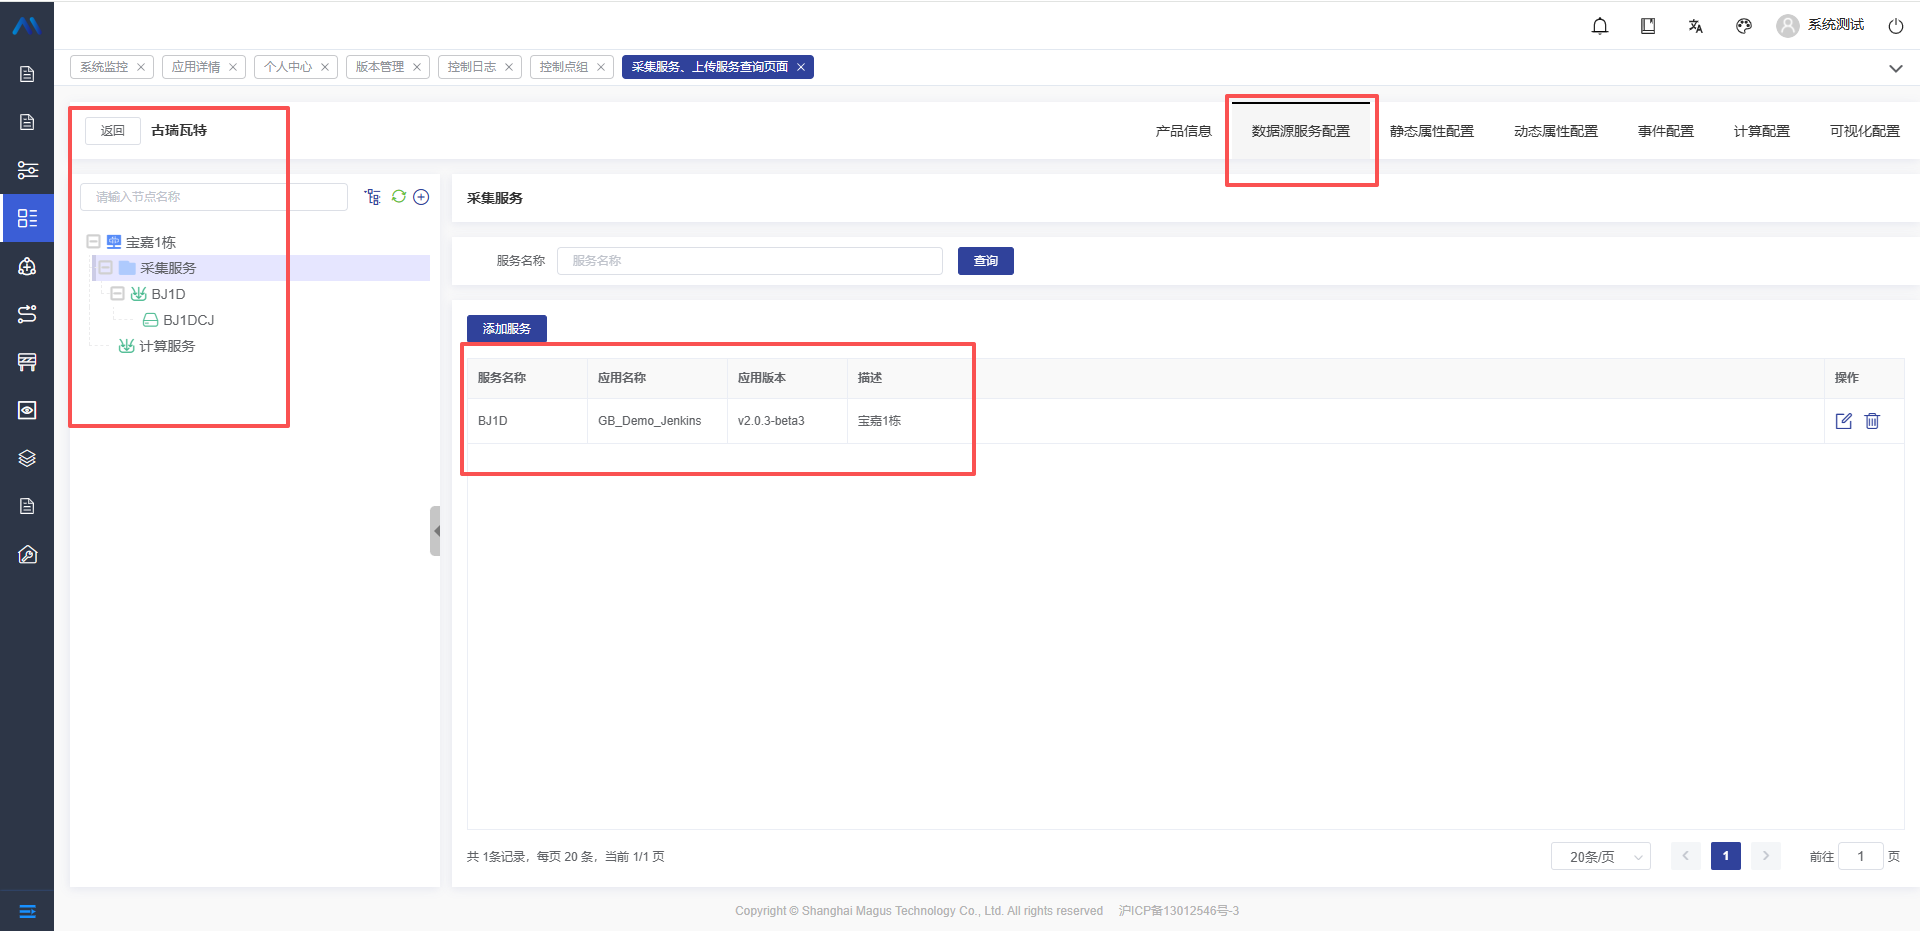Refresh the node tree
The width and height of the screenshot is (1920, 931).
(x=399, y=197)
